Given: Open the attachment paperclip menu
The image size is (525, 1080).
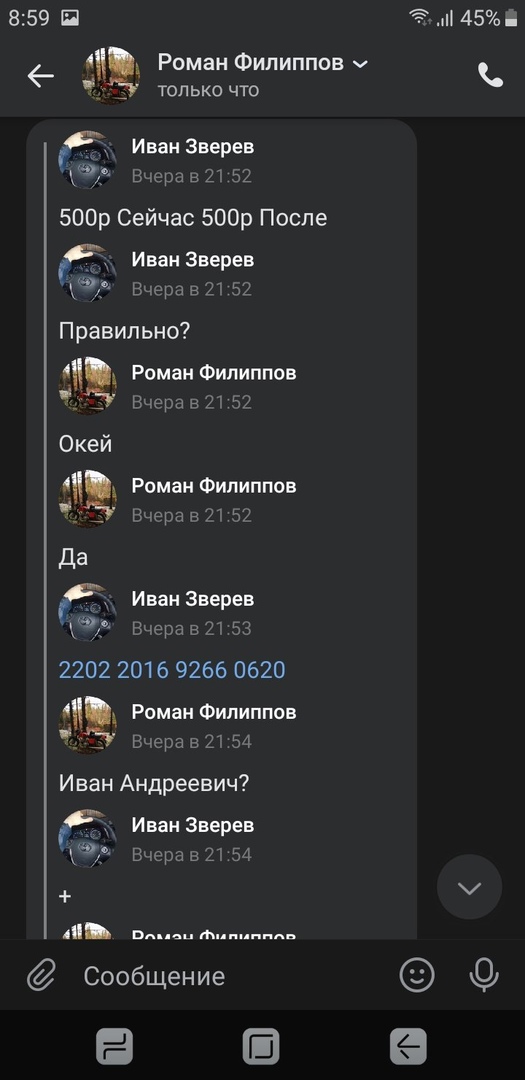Looking at the screenshot, I should click(x=41, y=976).
